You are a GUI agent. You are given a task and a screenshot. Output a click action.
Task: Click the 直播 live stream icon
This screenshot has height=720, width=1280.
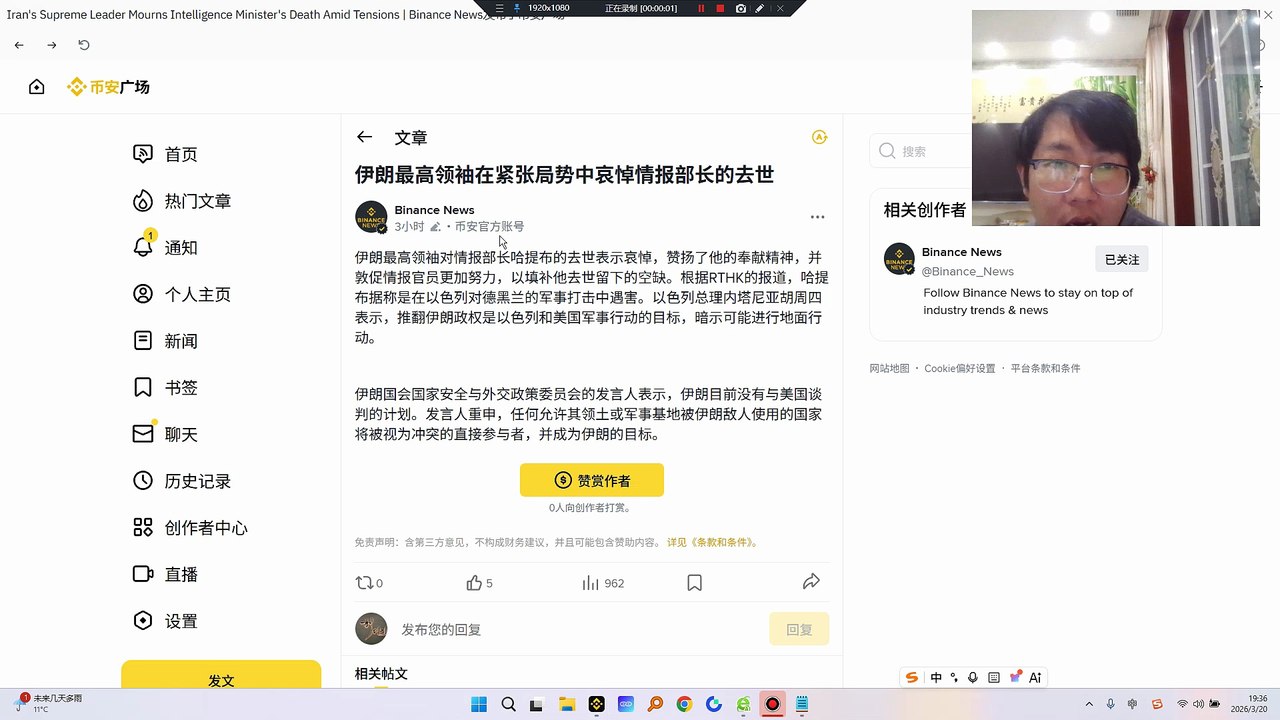click(x=143, y=574)
